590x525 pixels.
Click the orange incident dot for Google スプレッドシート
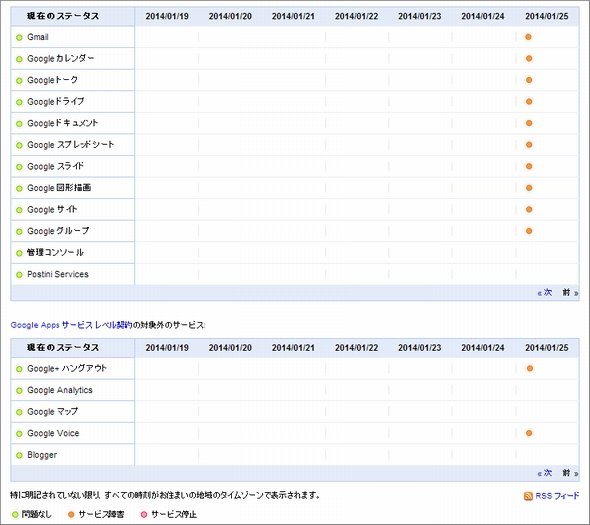point(529,145)
